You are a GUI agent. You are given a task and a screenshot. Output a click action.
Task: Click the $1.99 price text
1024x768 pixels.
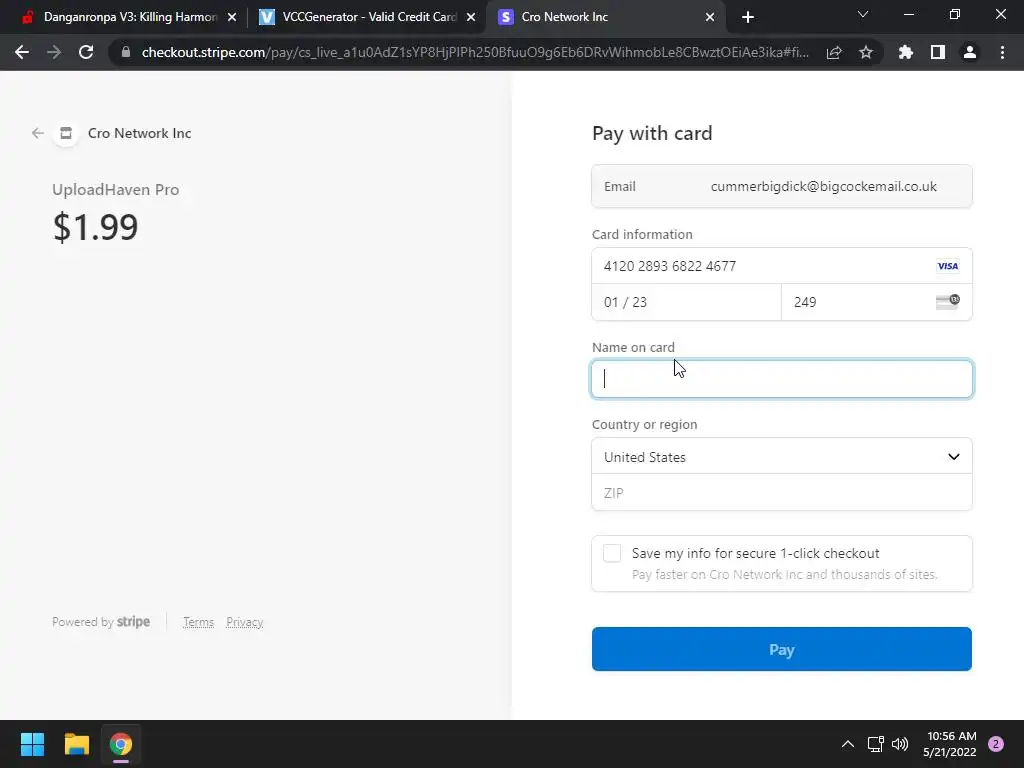coord(95,227)
